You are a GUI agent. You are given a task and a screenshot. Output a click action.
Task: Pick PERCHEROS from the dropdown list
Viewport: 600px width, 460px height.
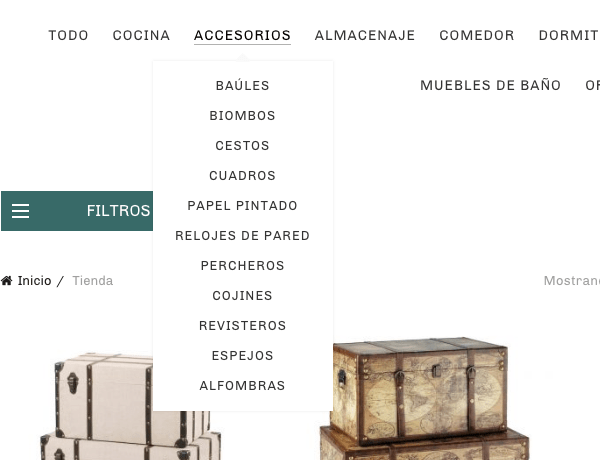tap(243, 266)
